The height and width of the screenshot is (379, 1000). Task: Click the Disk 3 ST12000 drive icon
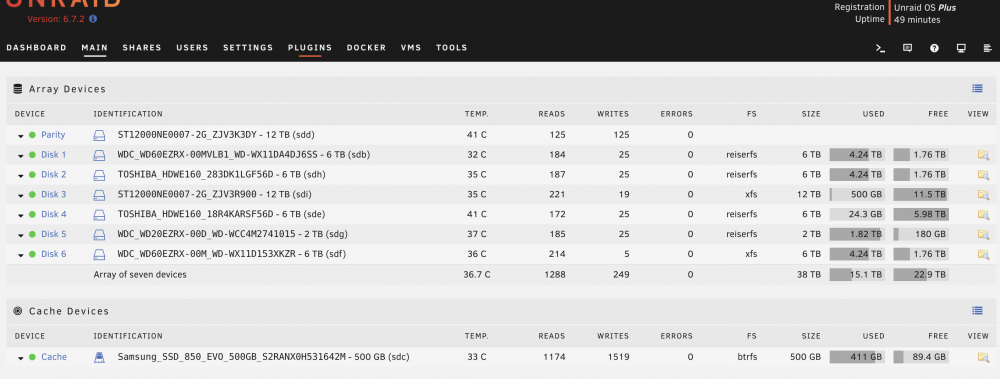coord(99,195)
